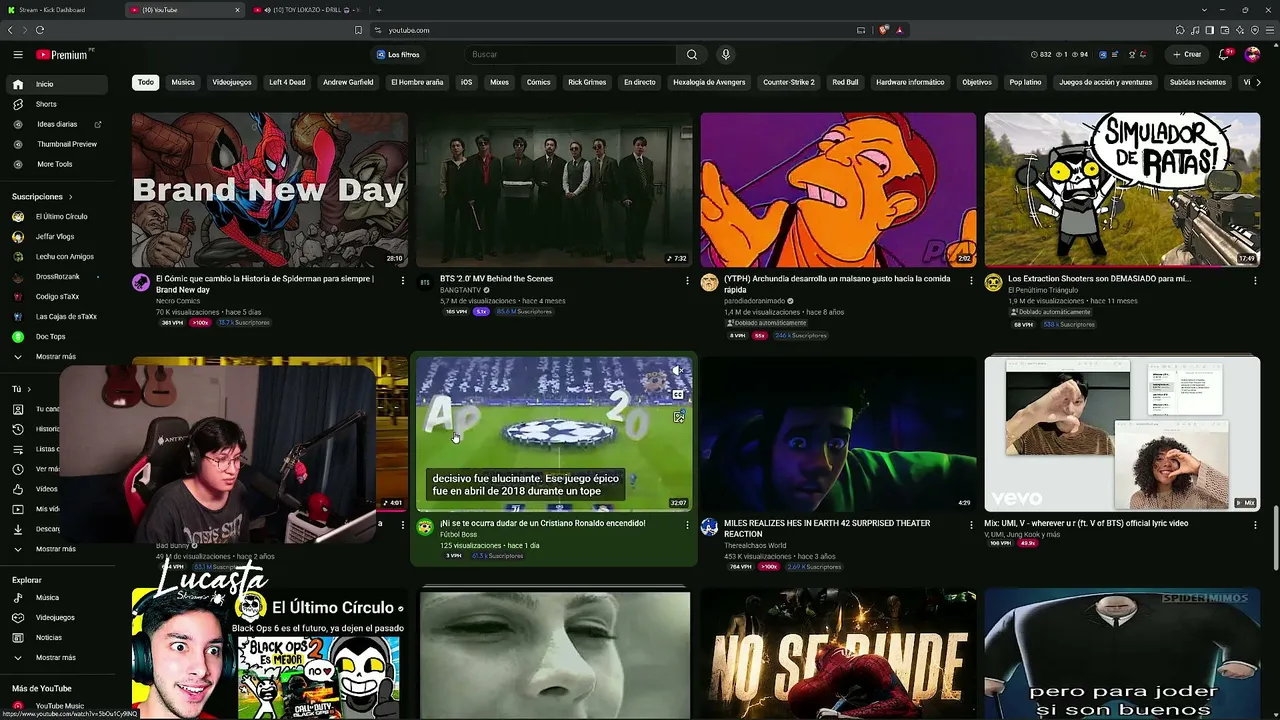The height and width of the screenshot is (720, 1280).
Task: Open options for the BTS '2.0' MV video
Action: click(x=687, y=281)
